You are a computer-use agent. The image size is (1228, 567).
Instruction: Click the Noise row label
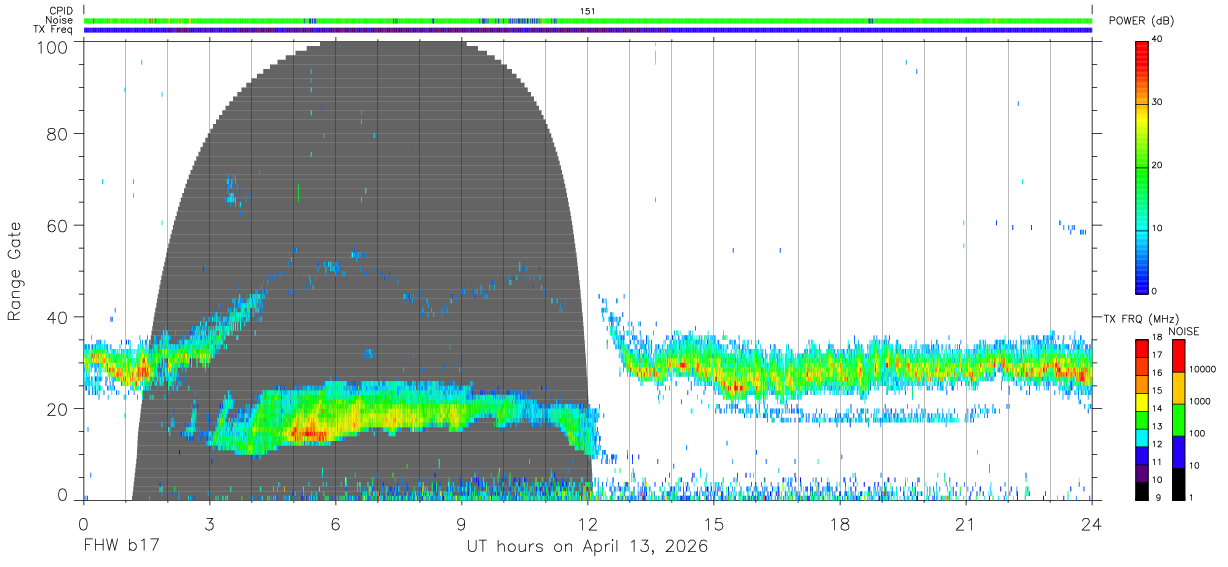(x=59, y=20)
